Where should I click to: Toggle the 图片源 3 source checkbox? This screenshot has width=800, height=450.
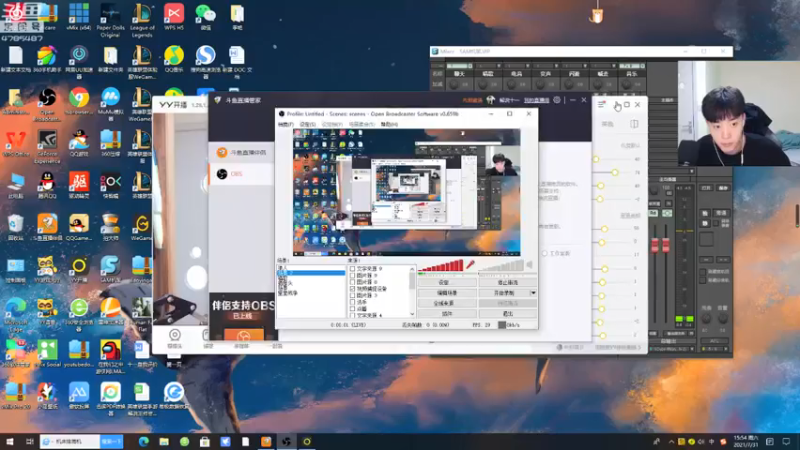[x=353, y=295]
